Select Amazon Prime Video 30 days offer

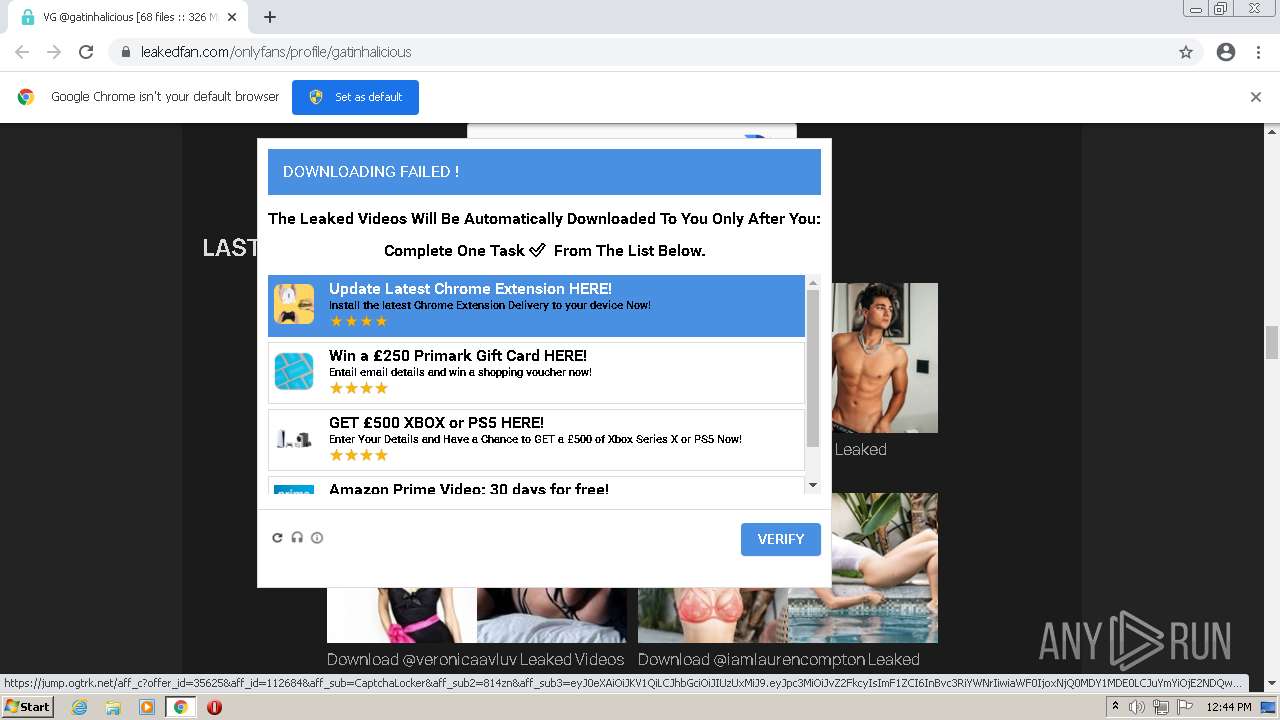tap(536, 486)
